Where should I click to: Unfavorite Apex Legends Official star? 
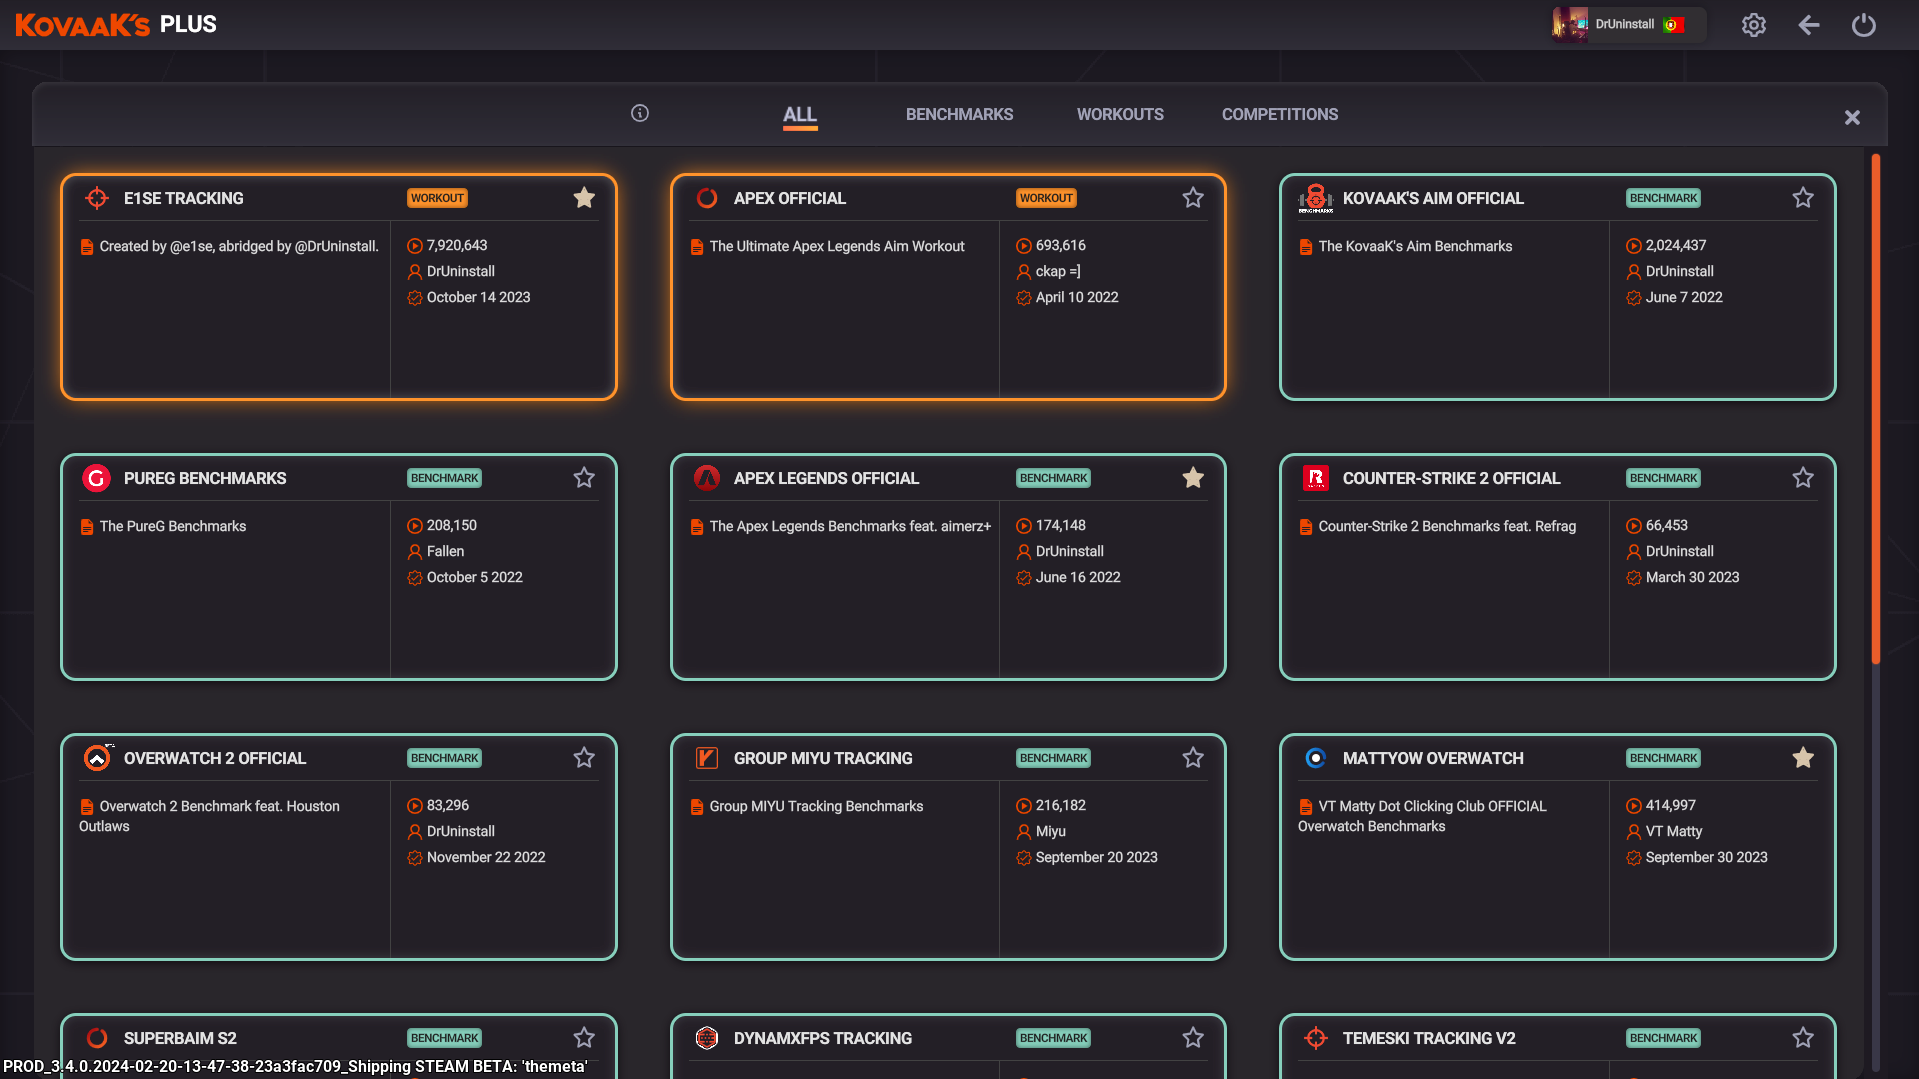[x=1193, y=478]
